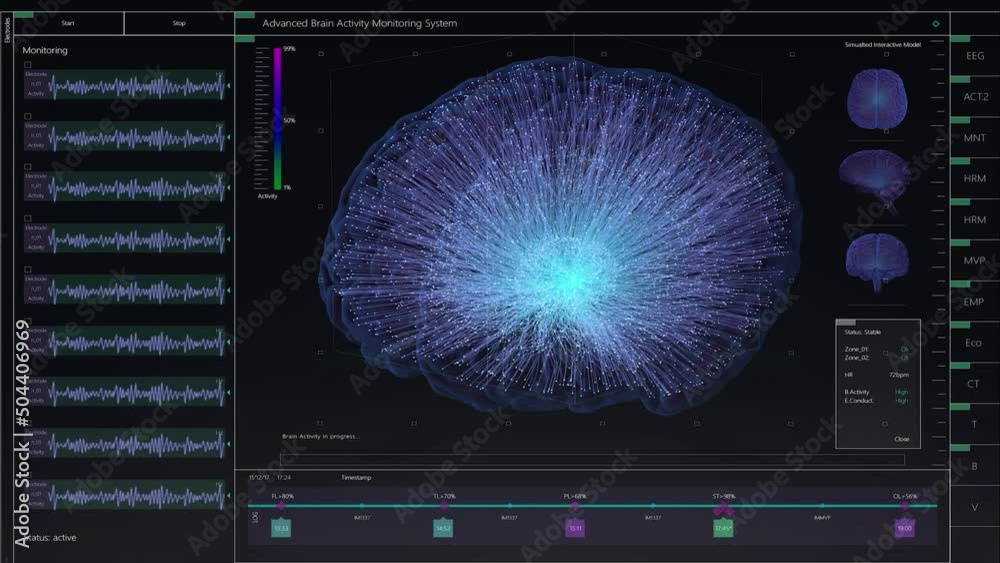
Task: Open the MVP side tab
Action: tap(974, 260)
